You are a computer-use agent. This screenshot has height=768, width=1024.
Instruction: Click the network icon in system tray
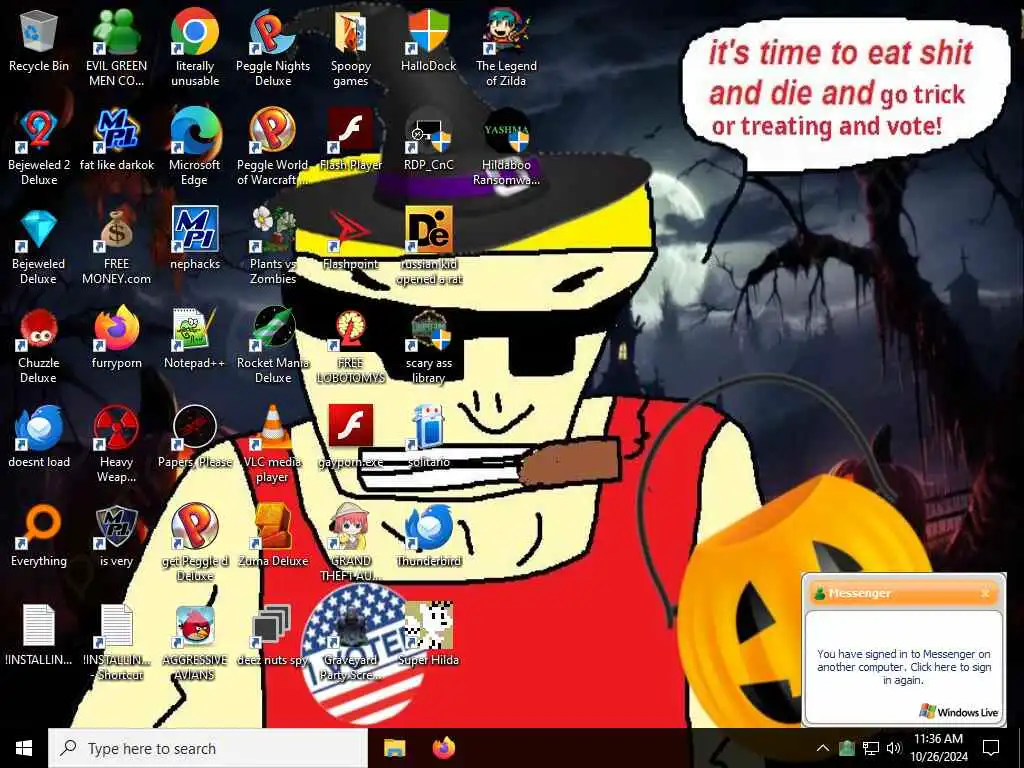871,748
